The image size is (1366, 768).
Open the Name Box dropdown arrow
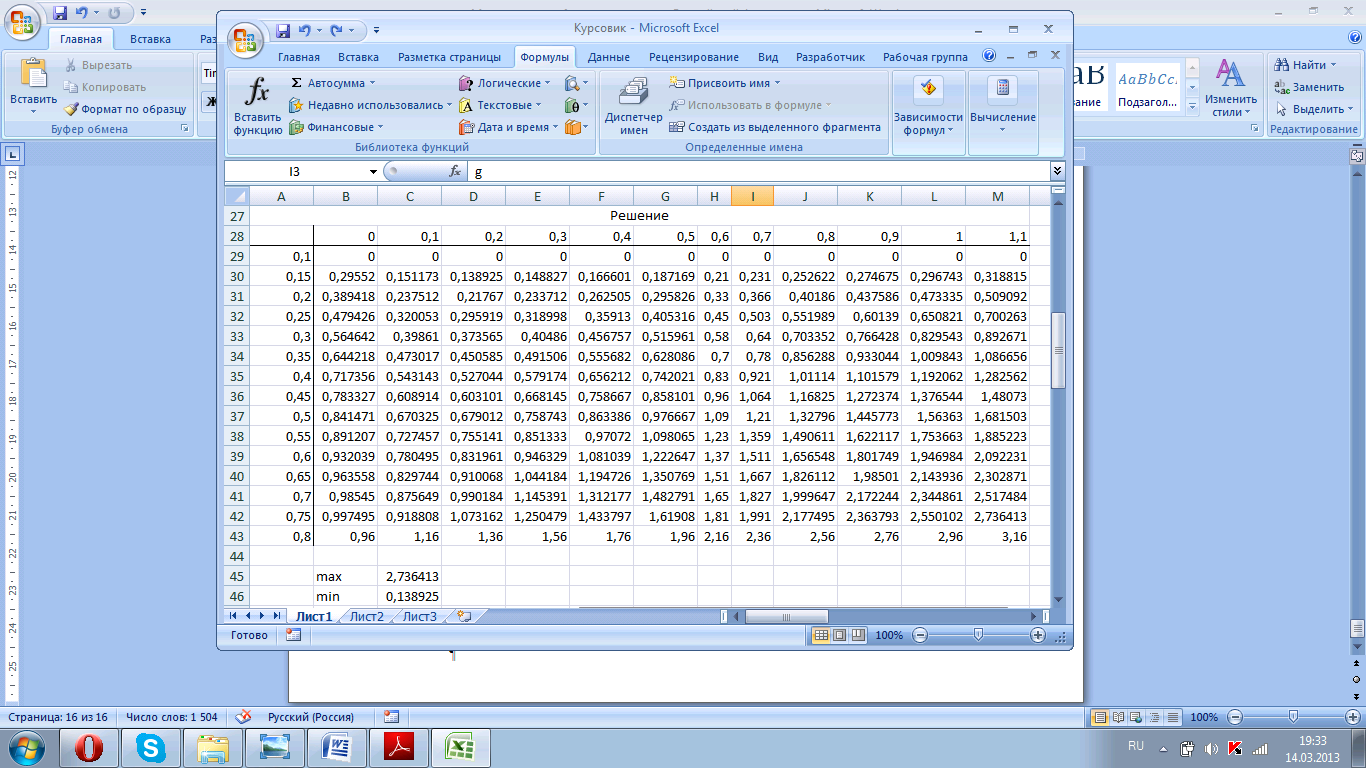point(373,172)
